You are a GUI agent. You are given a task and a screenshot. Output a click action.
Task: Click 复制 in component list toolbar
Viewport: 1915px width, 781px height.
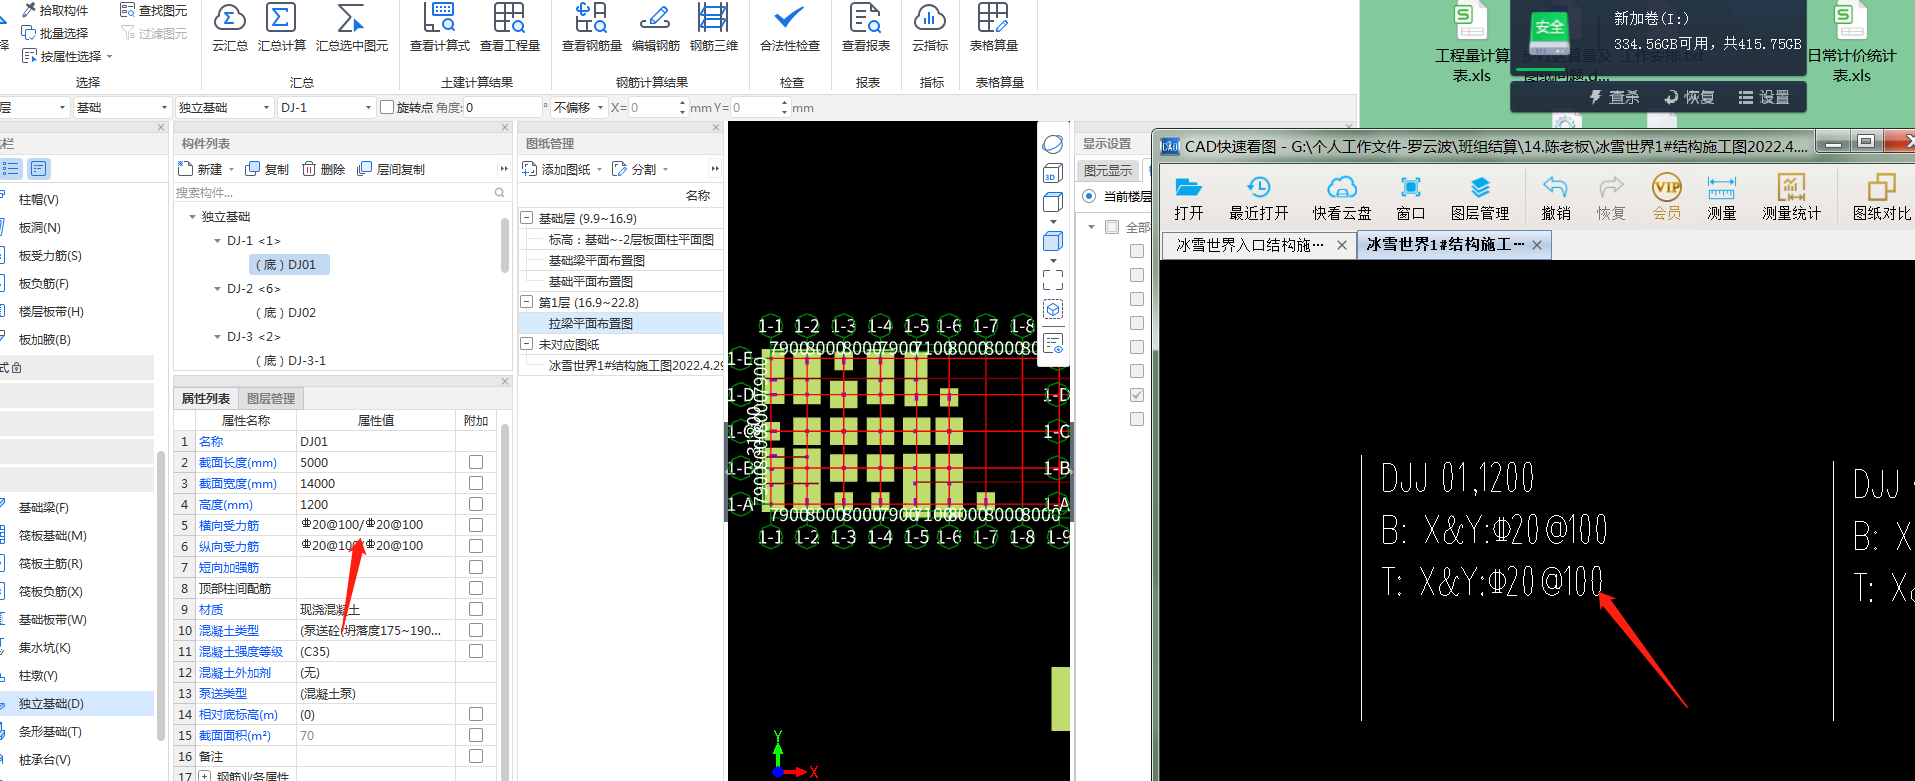tap(267, 169)
